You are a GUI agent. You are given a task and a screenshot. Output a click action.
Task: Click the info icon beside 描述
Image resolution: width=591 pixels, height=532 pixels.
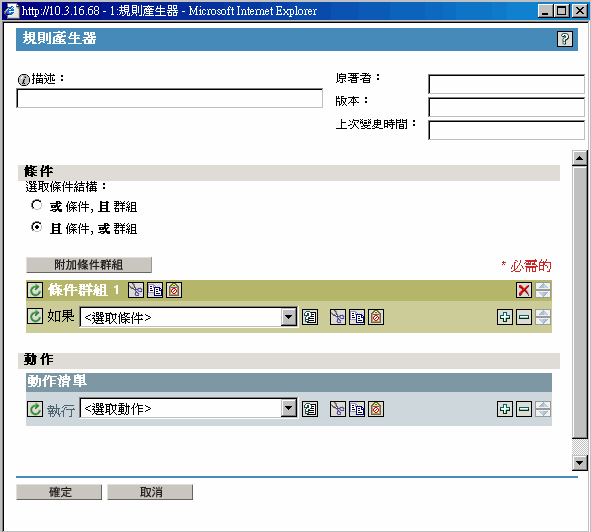coord(24,80)
